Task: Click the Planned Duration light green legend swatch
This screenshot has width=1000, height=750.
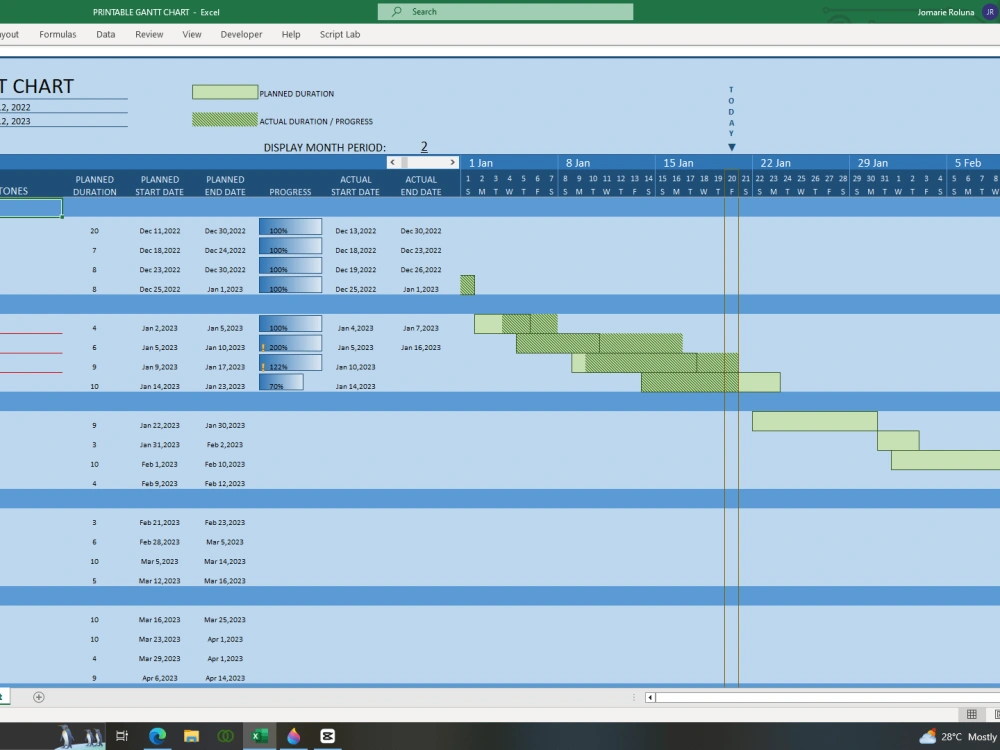Action: (x=225, y=92)
